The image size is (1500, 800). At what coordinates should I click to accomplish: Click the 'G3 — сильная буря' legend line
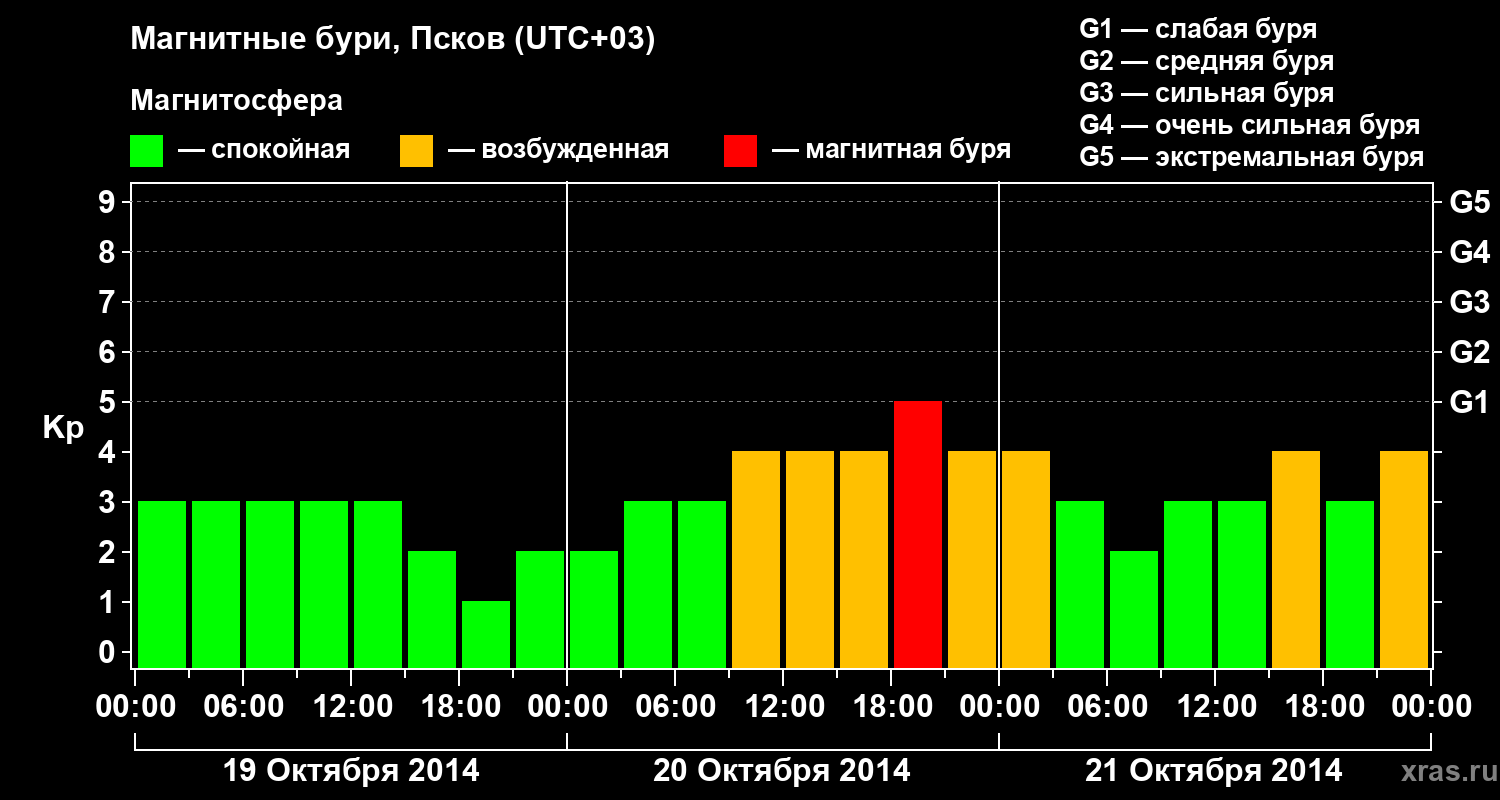tap(1206, 93)
